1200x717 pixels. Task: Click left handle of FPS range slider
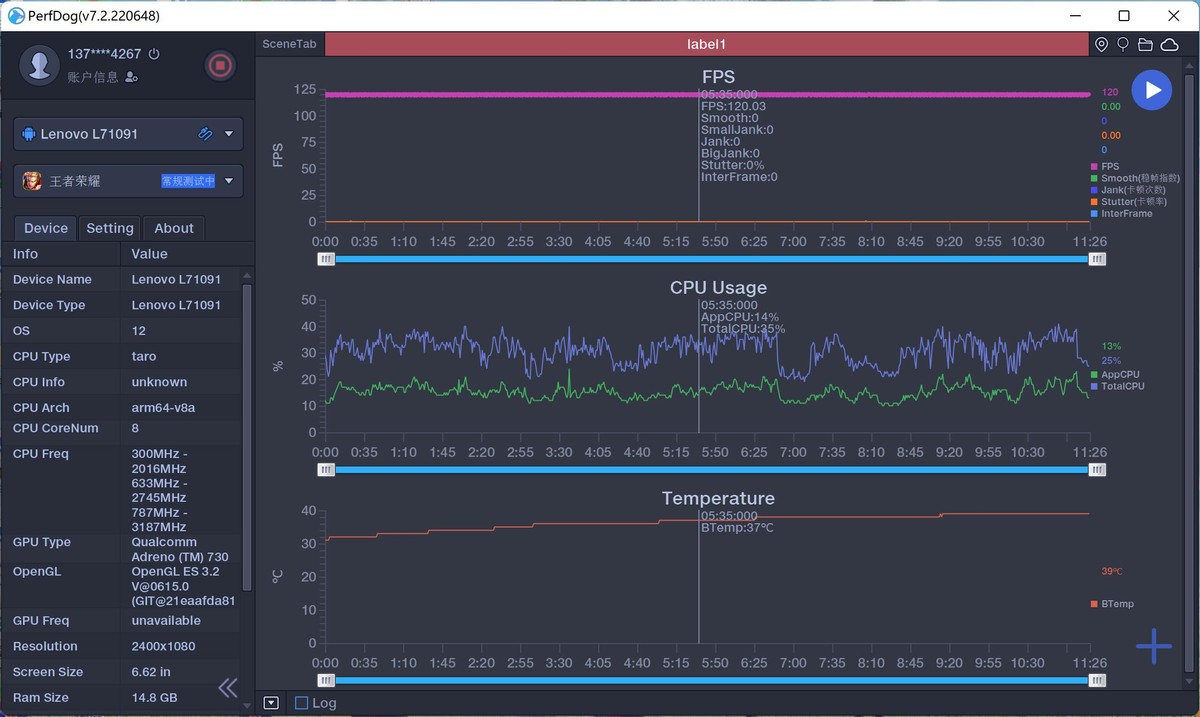[327, 259]
